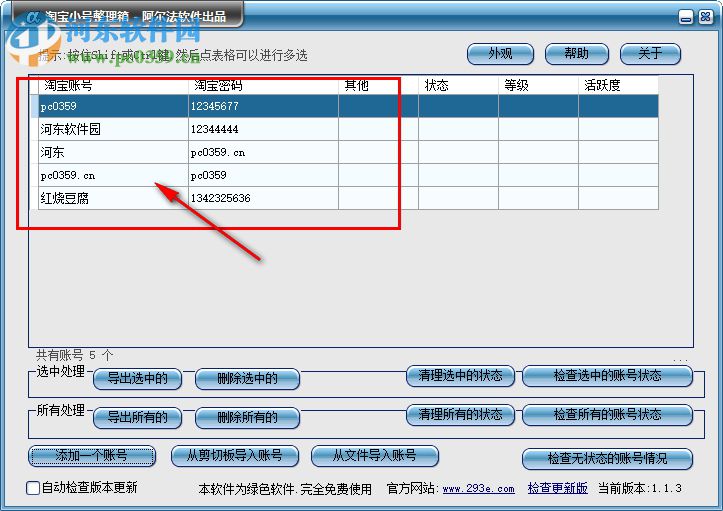723x511 pixels.
Task: Click 清理选中的状态 button
Action: pos(460,375)
